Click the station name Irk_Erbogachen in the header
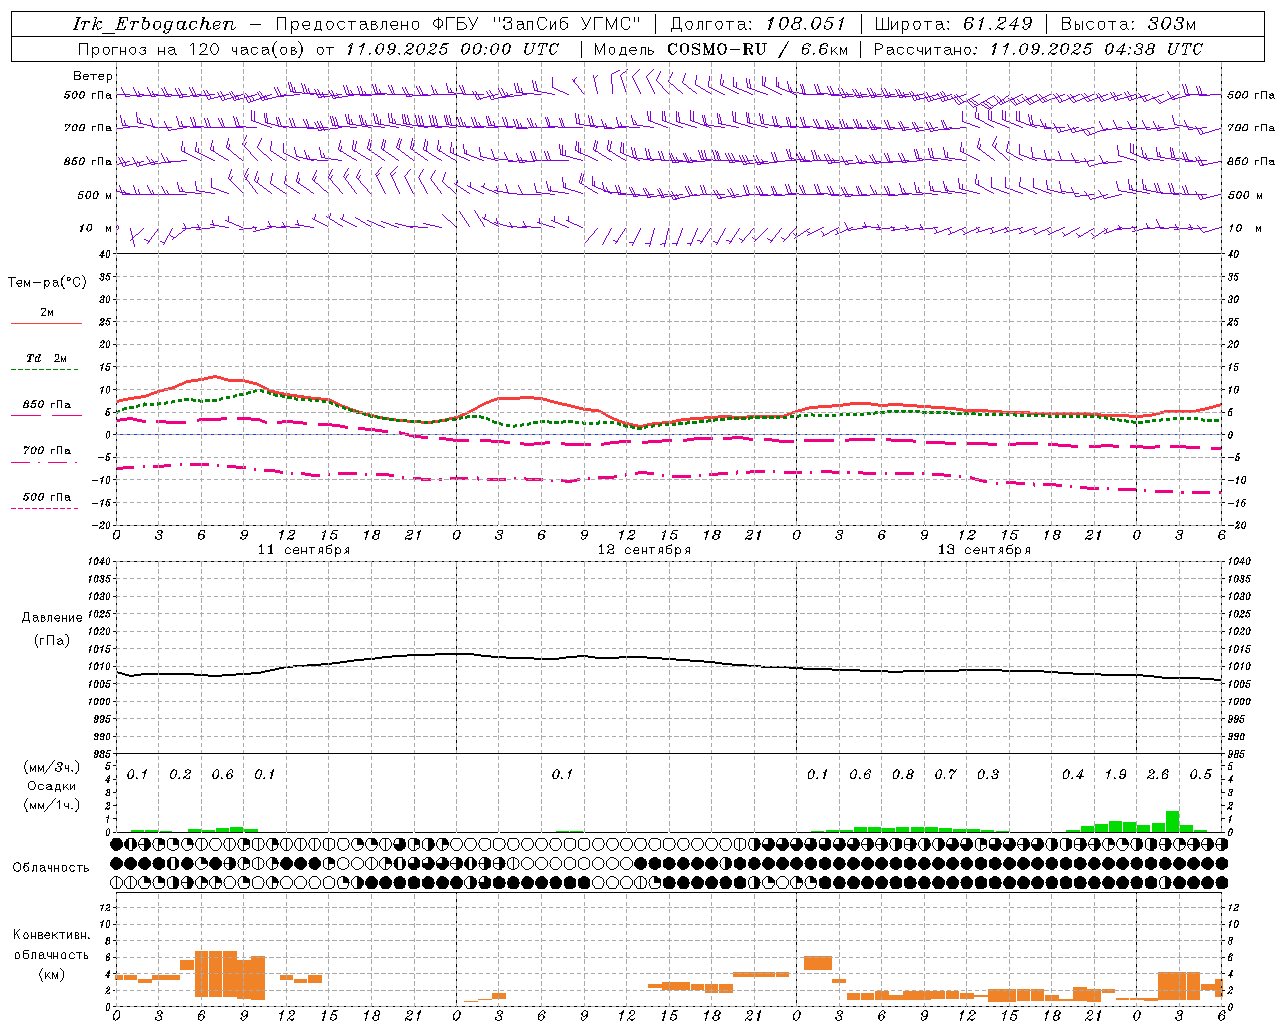 tap(155, 24)
